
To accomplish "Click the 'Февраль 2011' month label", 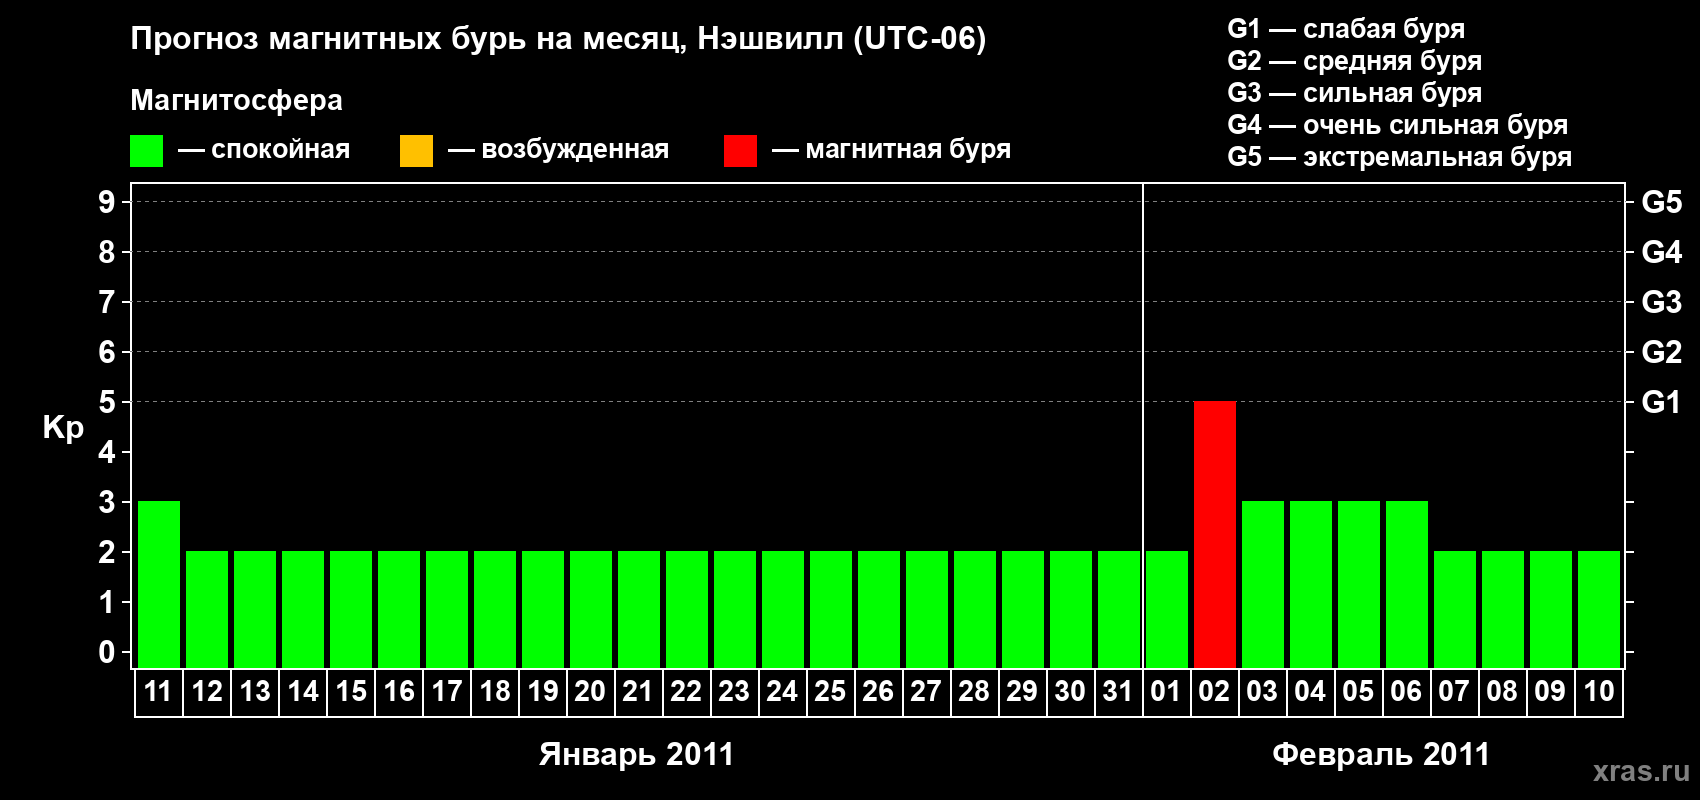I will pos(1381,754).
